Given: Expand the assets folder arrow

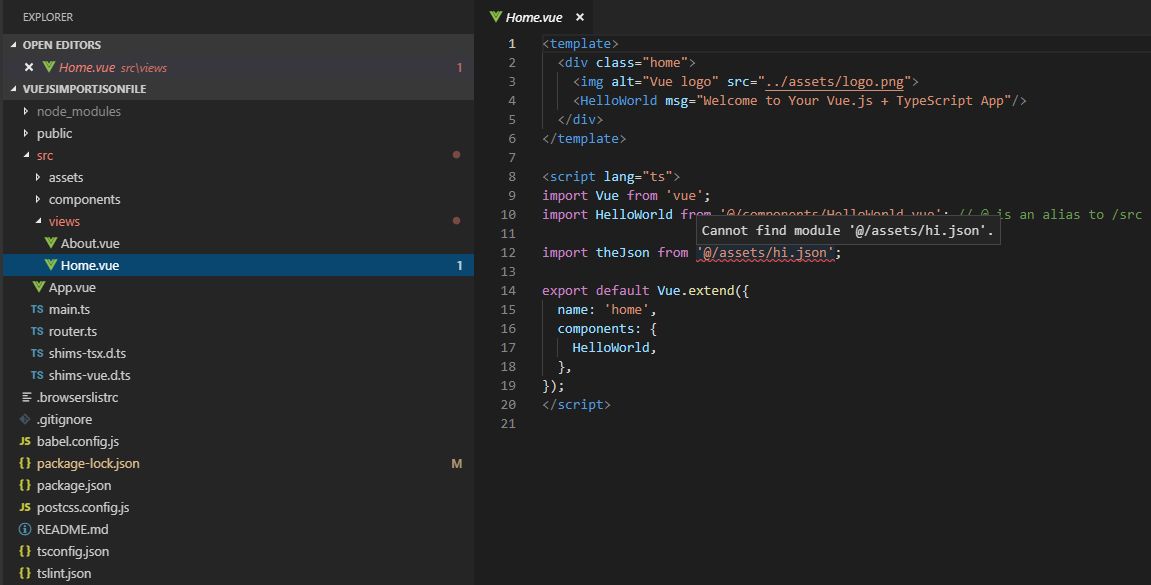Looking at the screenshot, I should pyautogui.click(x=38, y=177).
